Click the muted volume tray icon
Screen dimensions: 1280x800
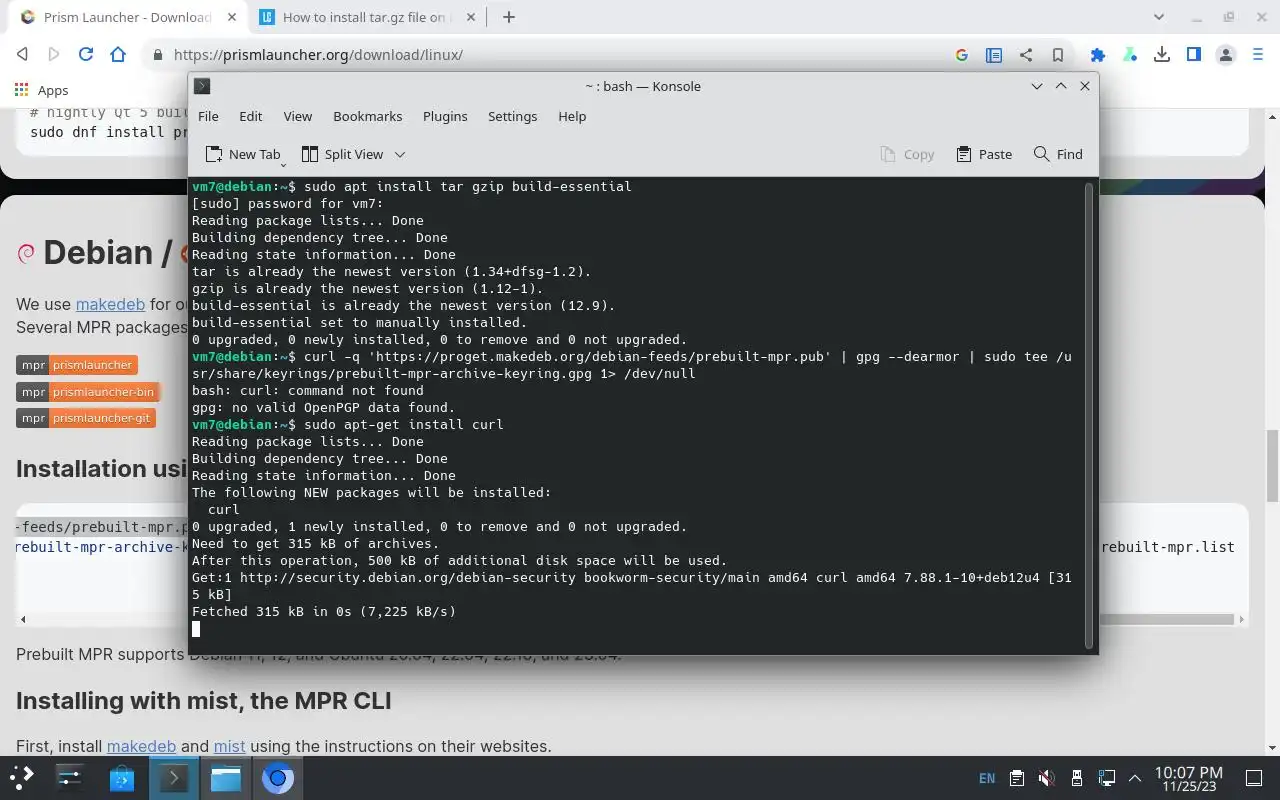click(1046, 778)
